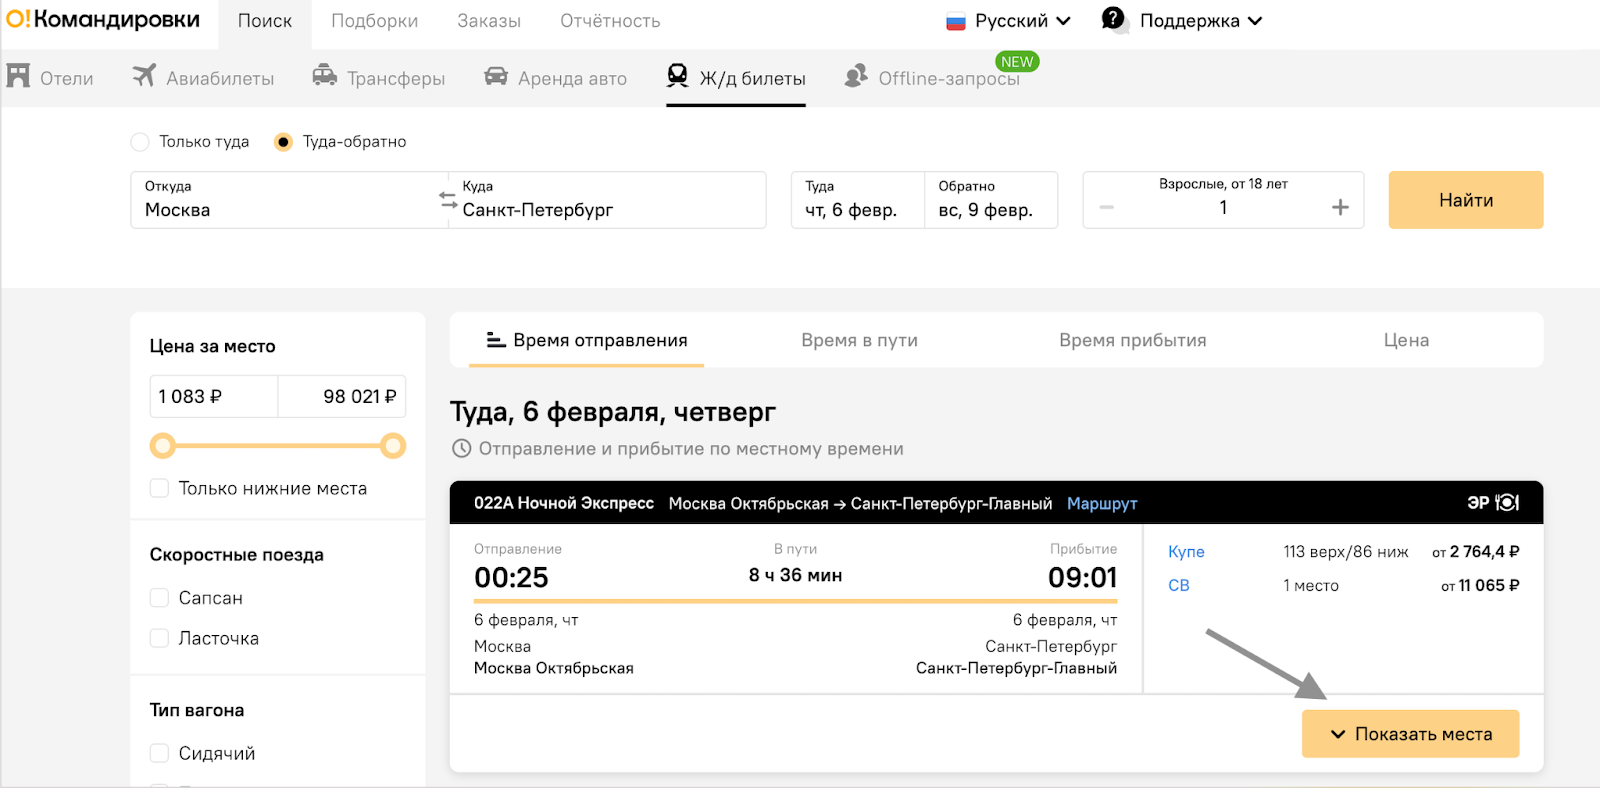Click the arrival time 09:01

pyautogui.click(x=1082, y=578)
